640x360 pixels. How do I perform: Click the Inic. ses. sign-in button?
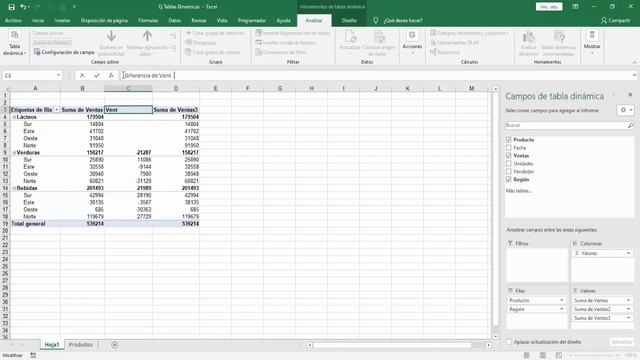click(x=549, y=7)
